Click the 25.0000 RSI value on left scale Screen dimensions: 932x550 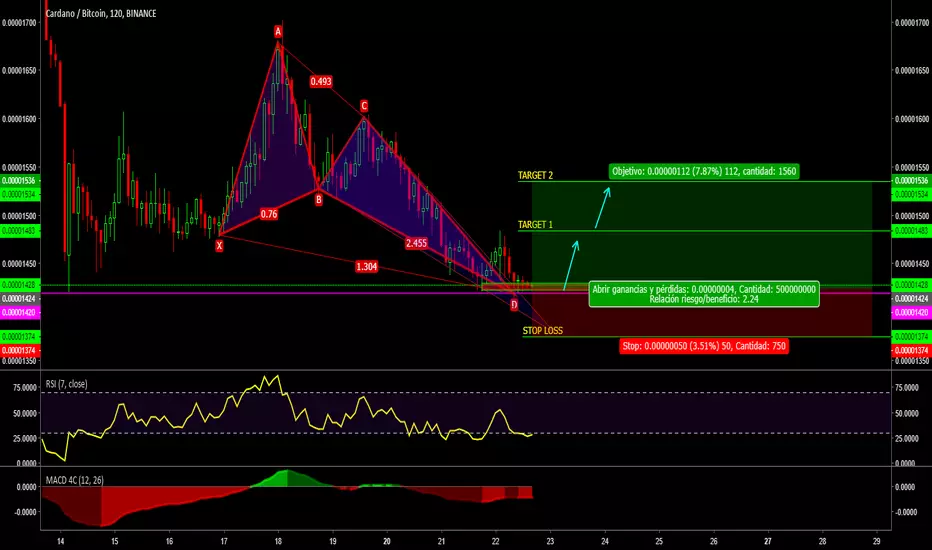(25, 438)
